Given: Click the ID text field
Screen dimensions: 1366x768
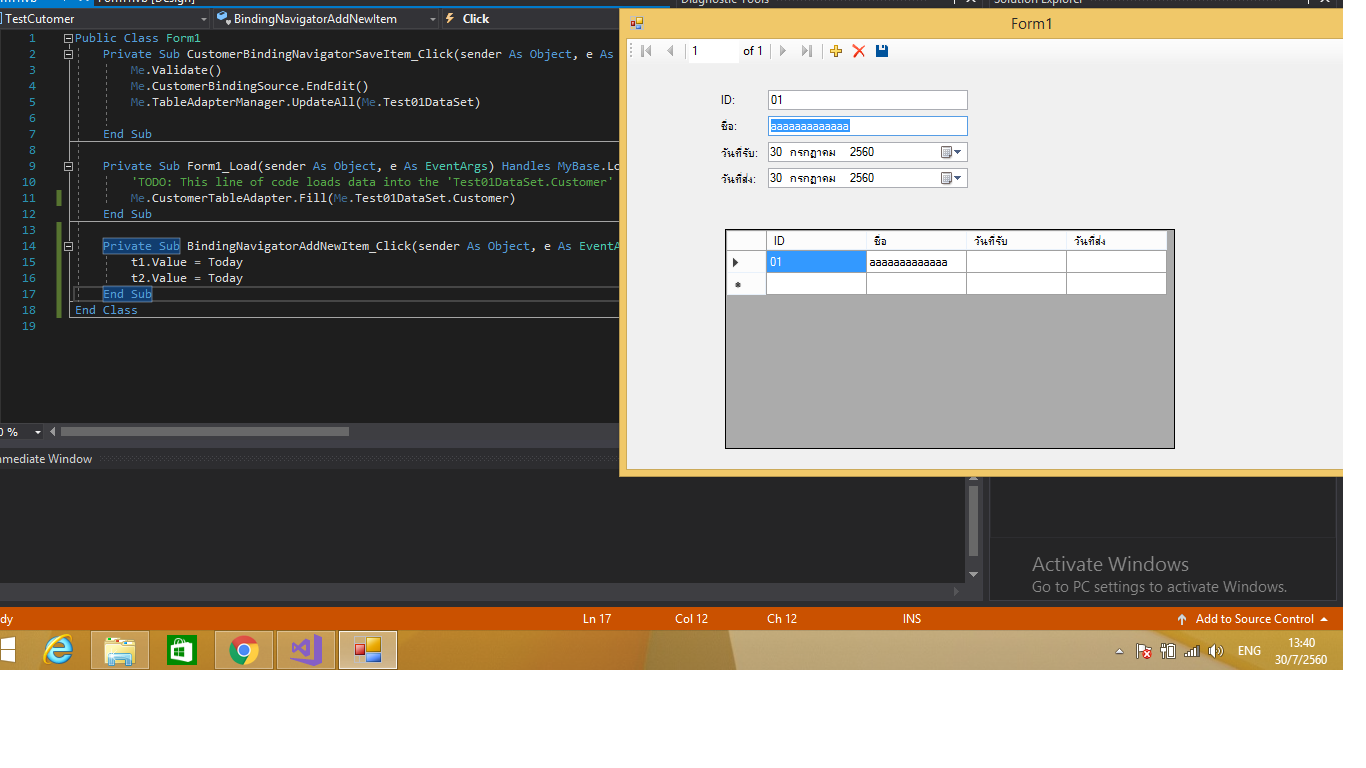Looking at the screenshot, I should (x=867, y=100).
